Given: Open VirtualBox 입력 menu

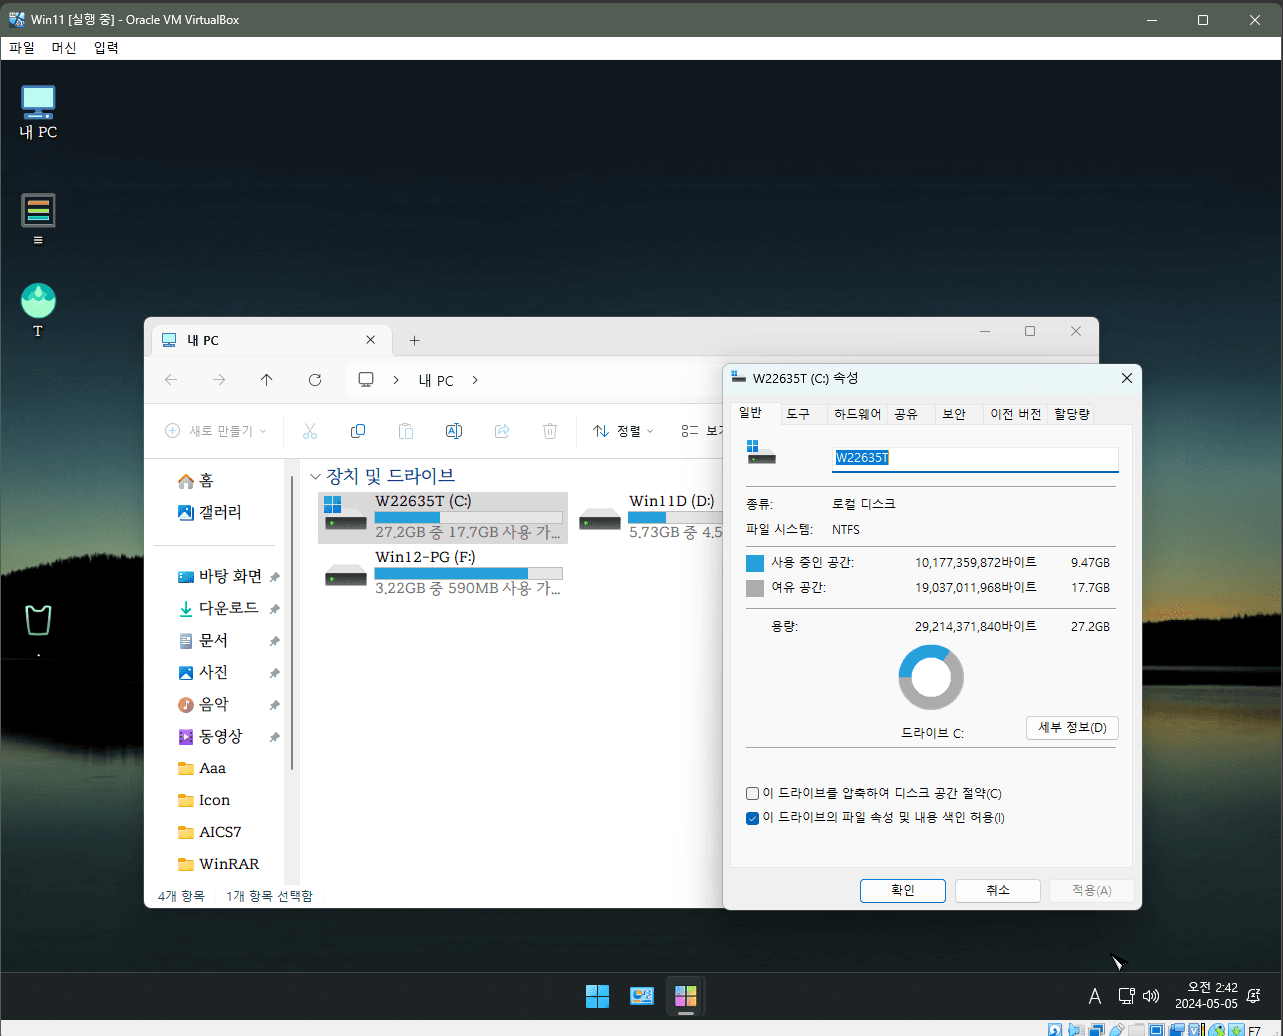Looking at the screenshot, I should pyautogui.click(x=106, y=48).
